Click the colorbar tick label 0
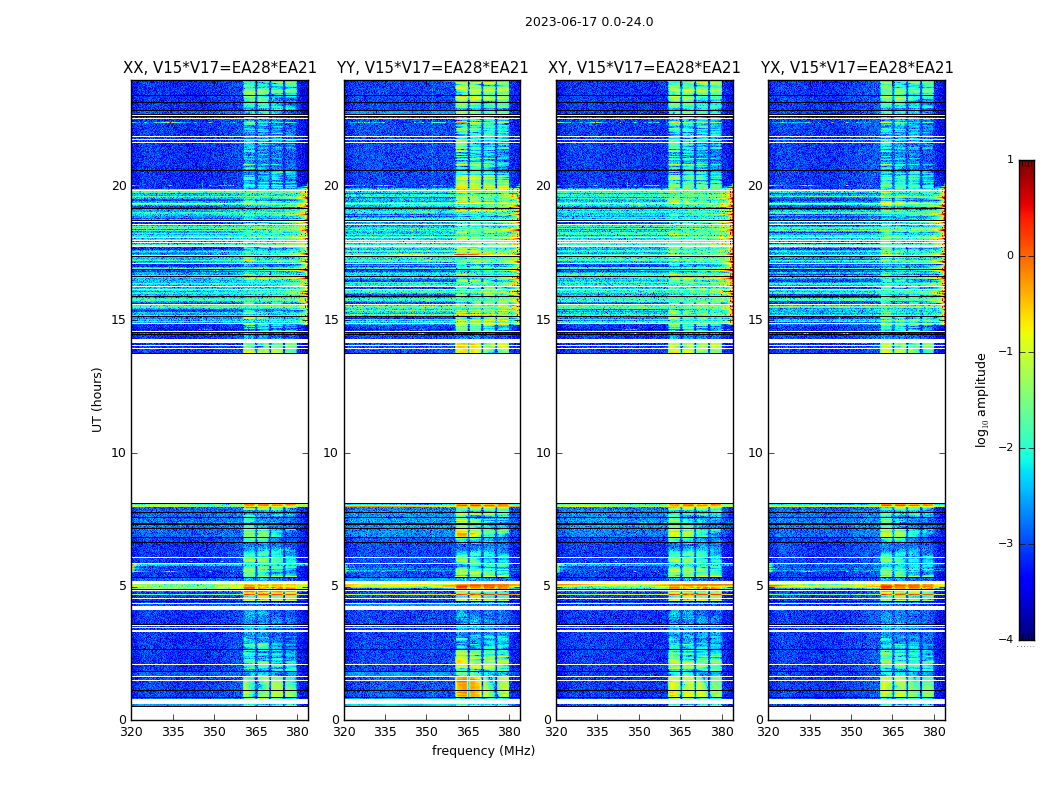Screen dimensions: 1050x800 tap(1010, 256)
